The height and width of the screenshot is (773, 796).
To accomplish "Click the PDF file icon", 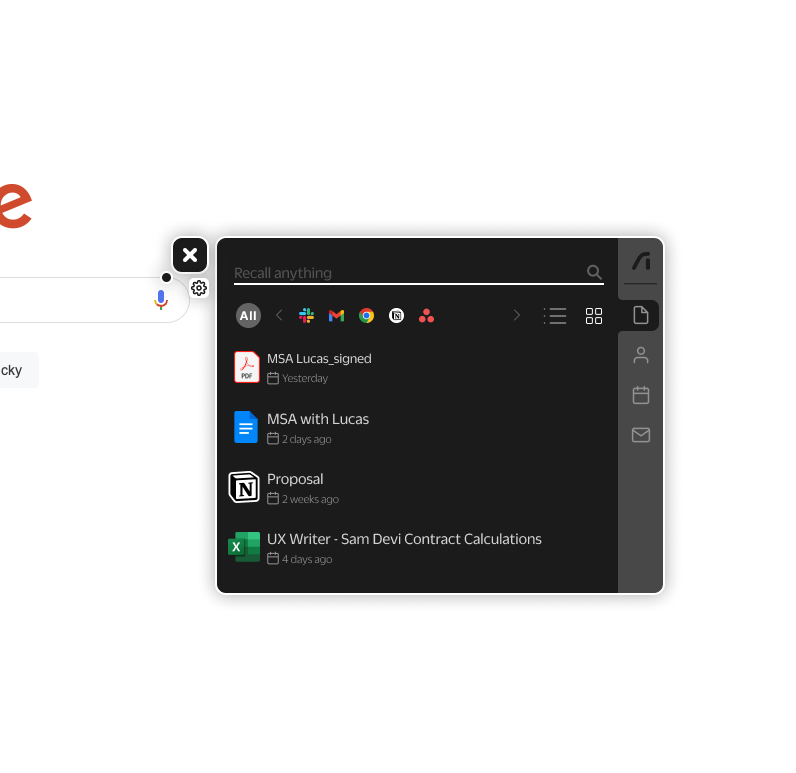I will (247, 367).
